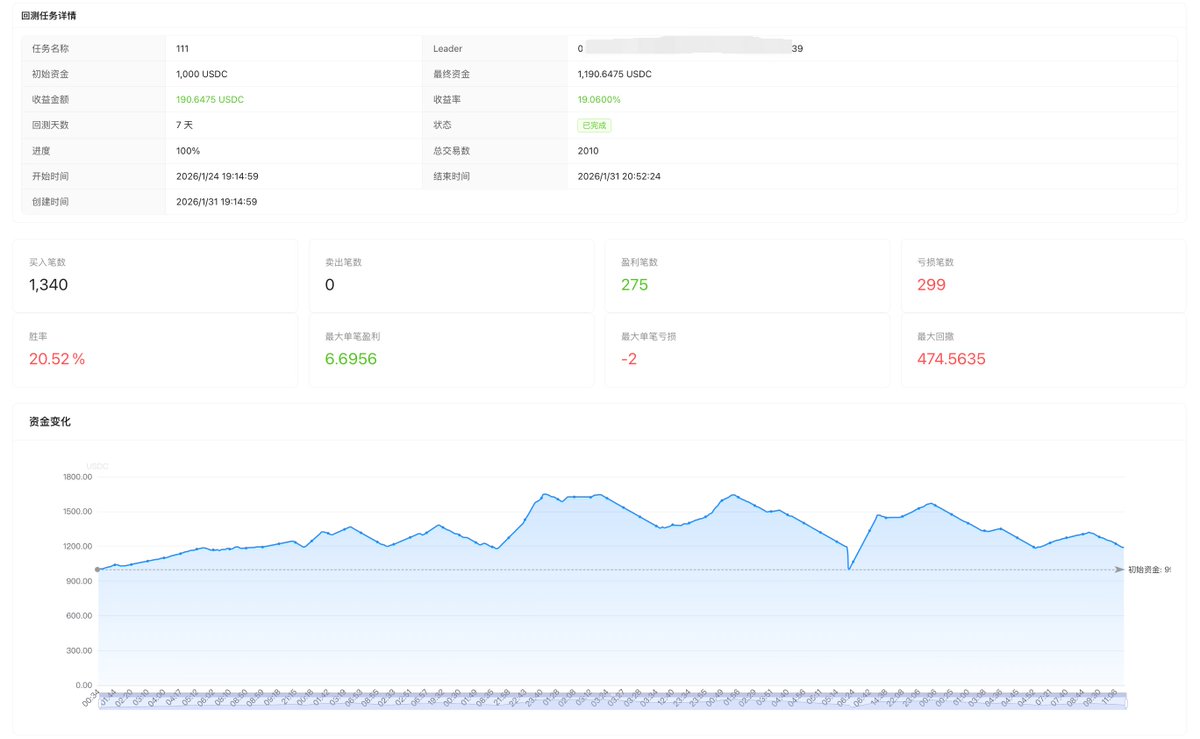Screen dimensions: 1200x739
Task: Select the 收益金额 label cell
Action: (x=93, y=99)
